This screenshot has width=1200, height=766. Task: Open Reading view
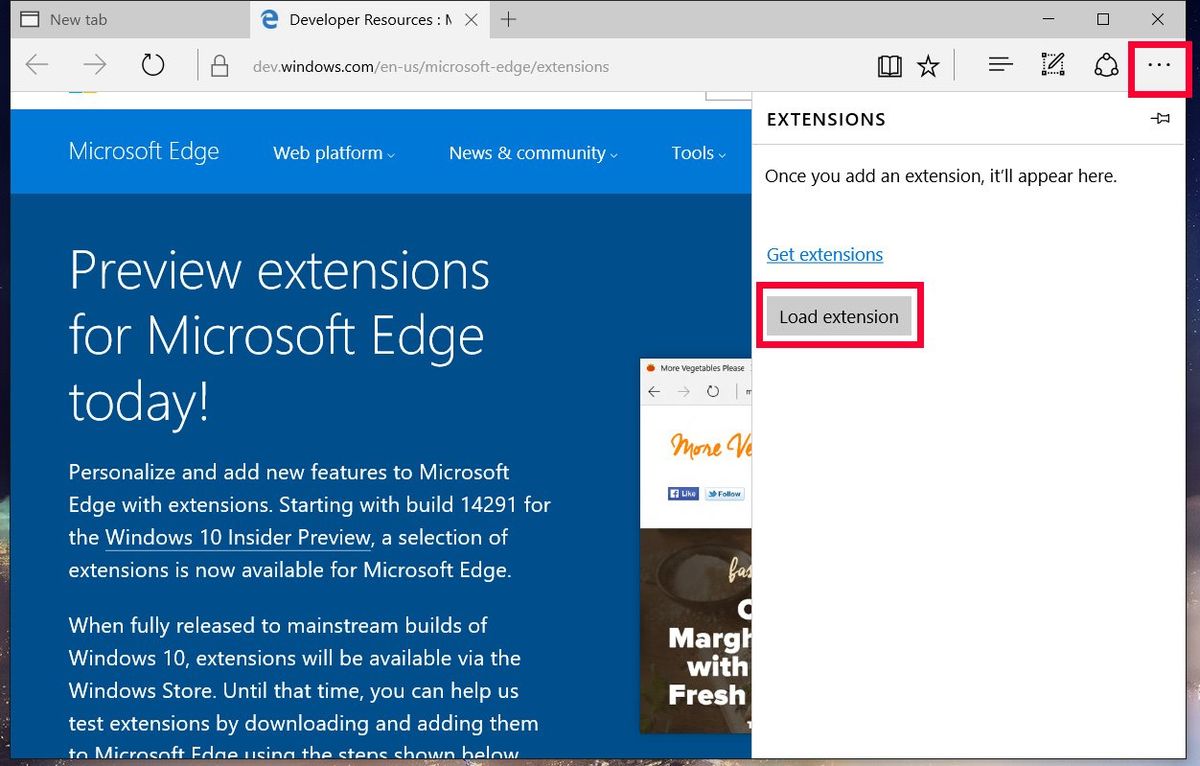click(889, 64)
